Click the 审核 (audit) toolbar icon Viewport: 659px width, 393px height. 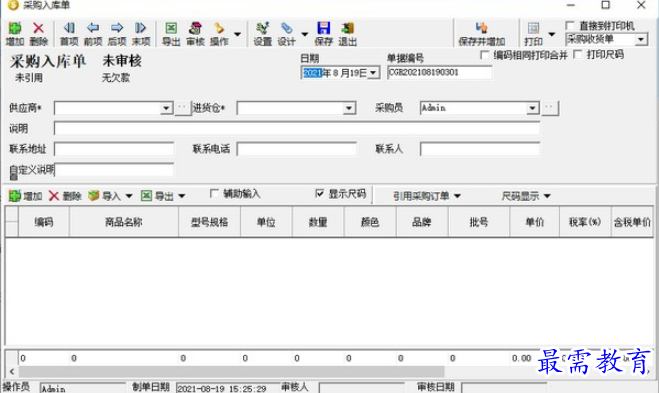tap(195, 34)
